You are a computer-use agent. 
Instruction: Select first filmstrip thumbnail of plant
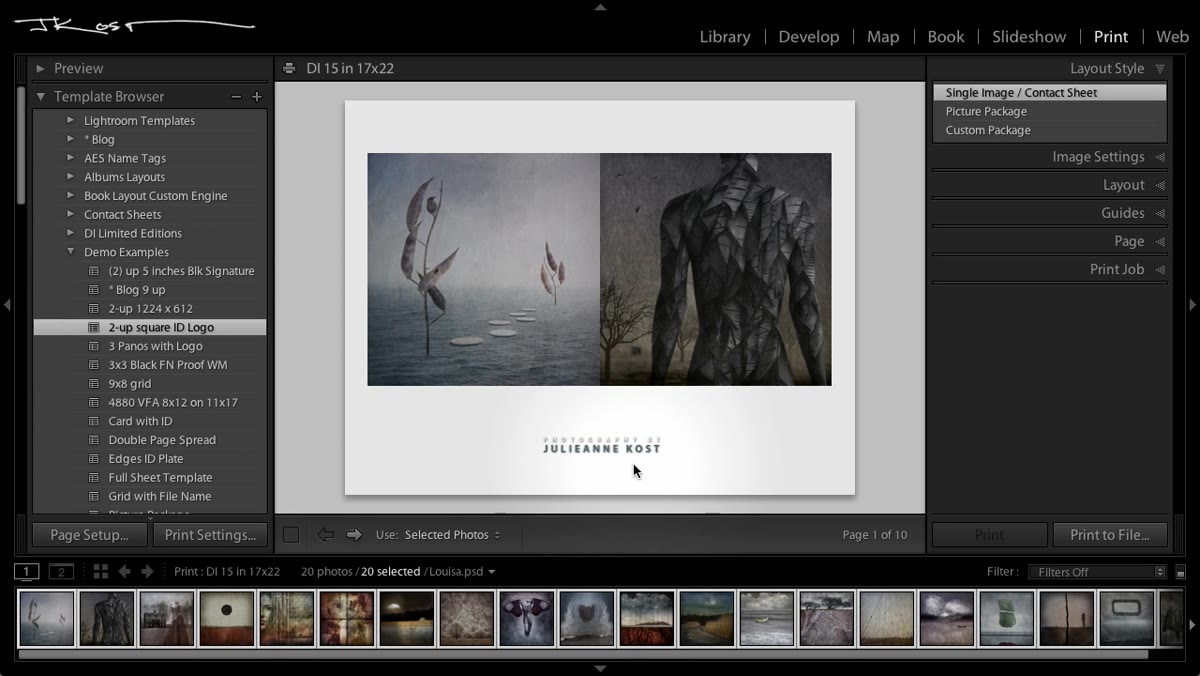click(47, 618)
